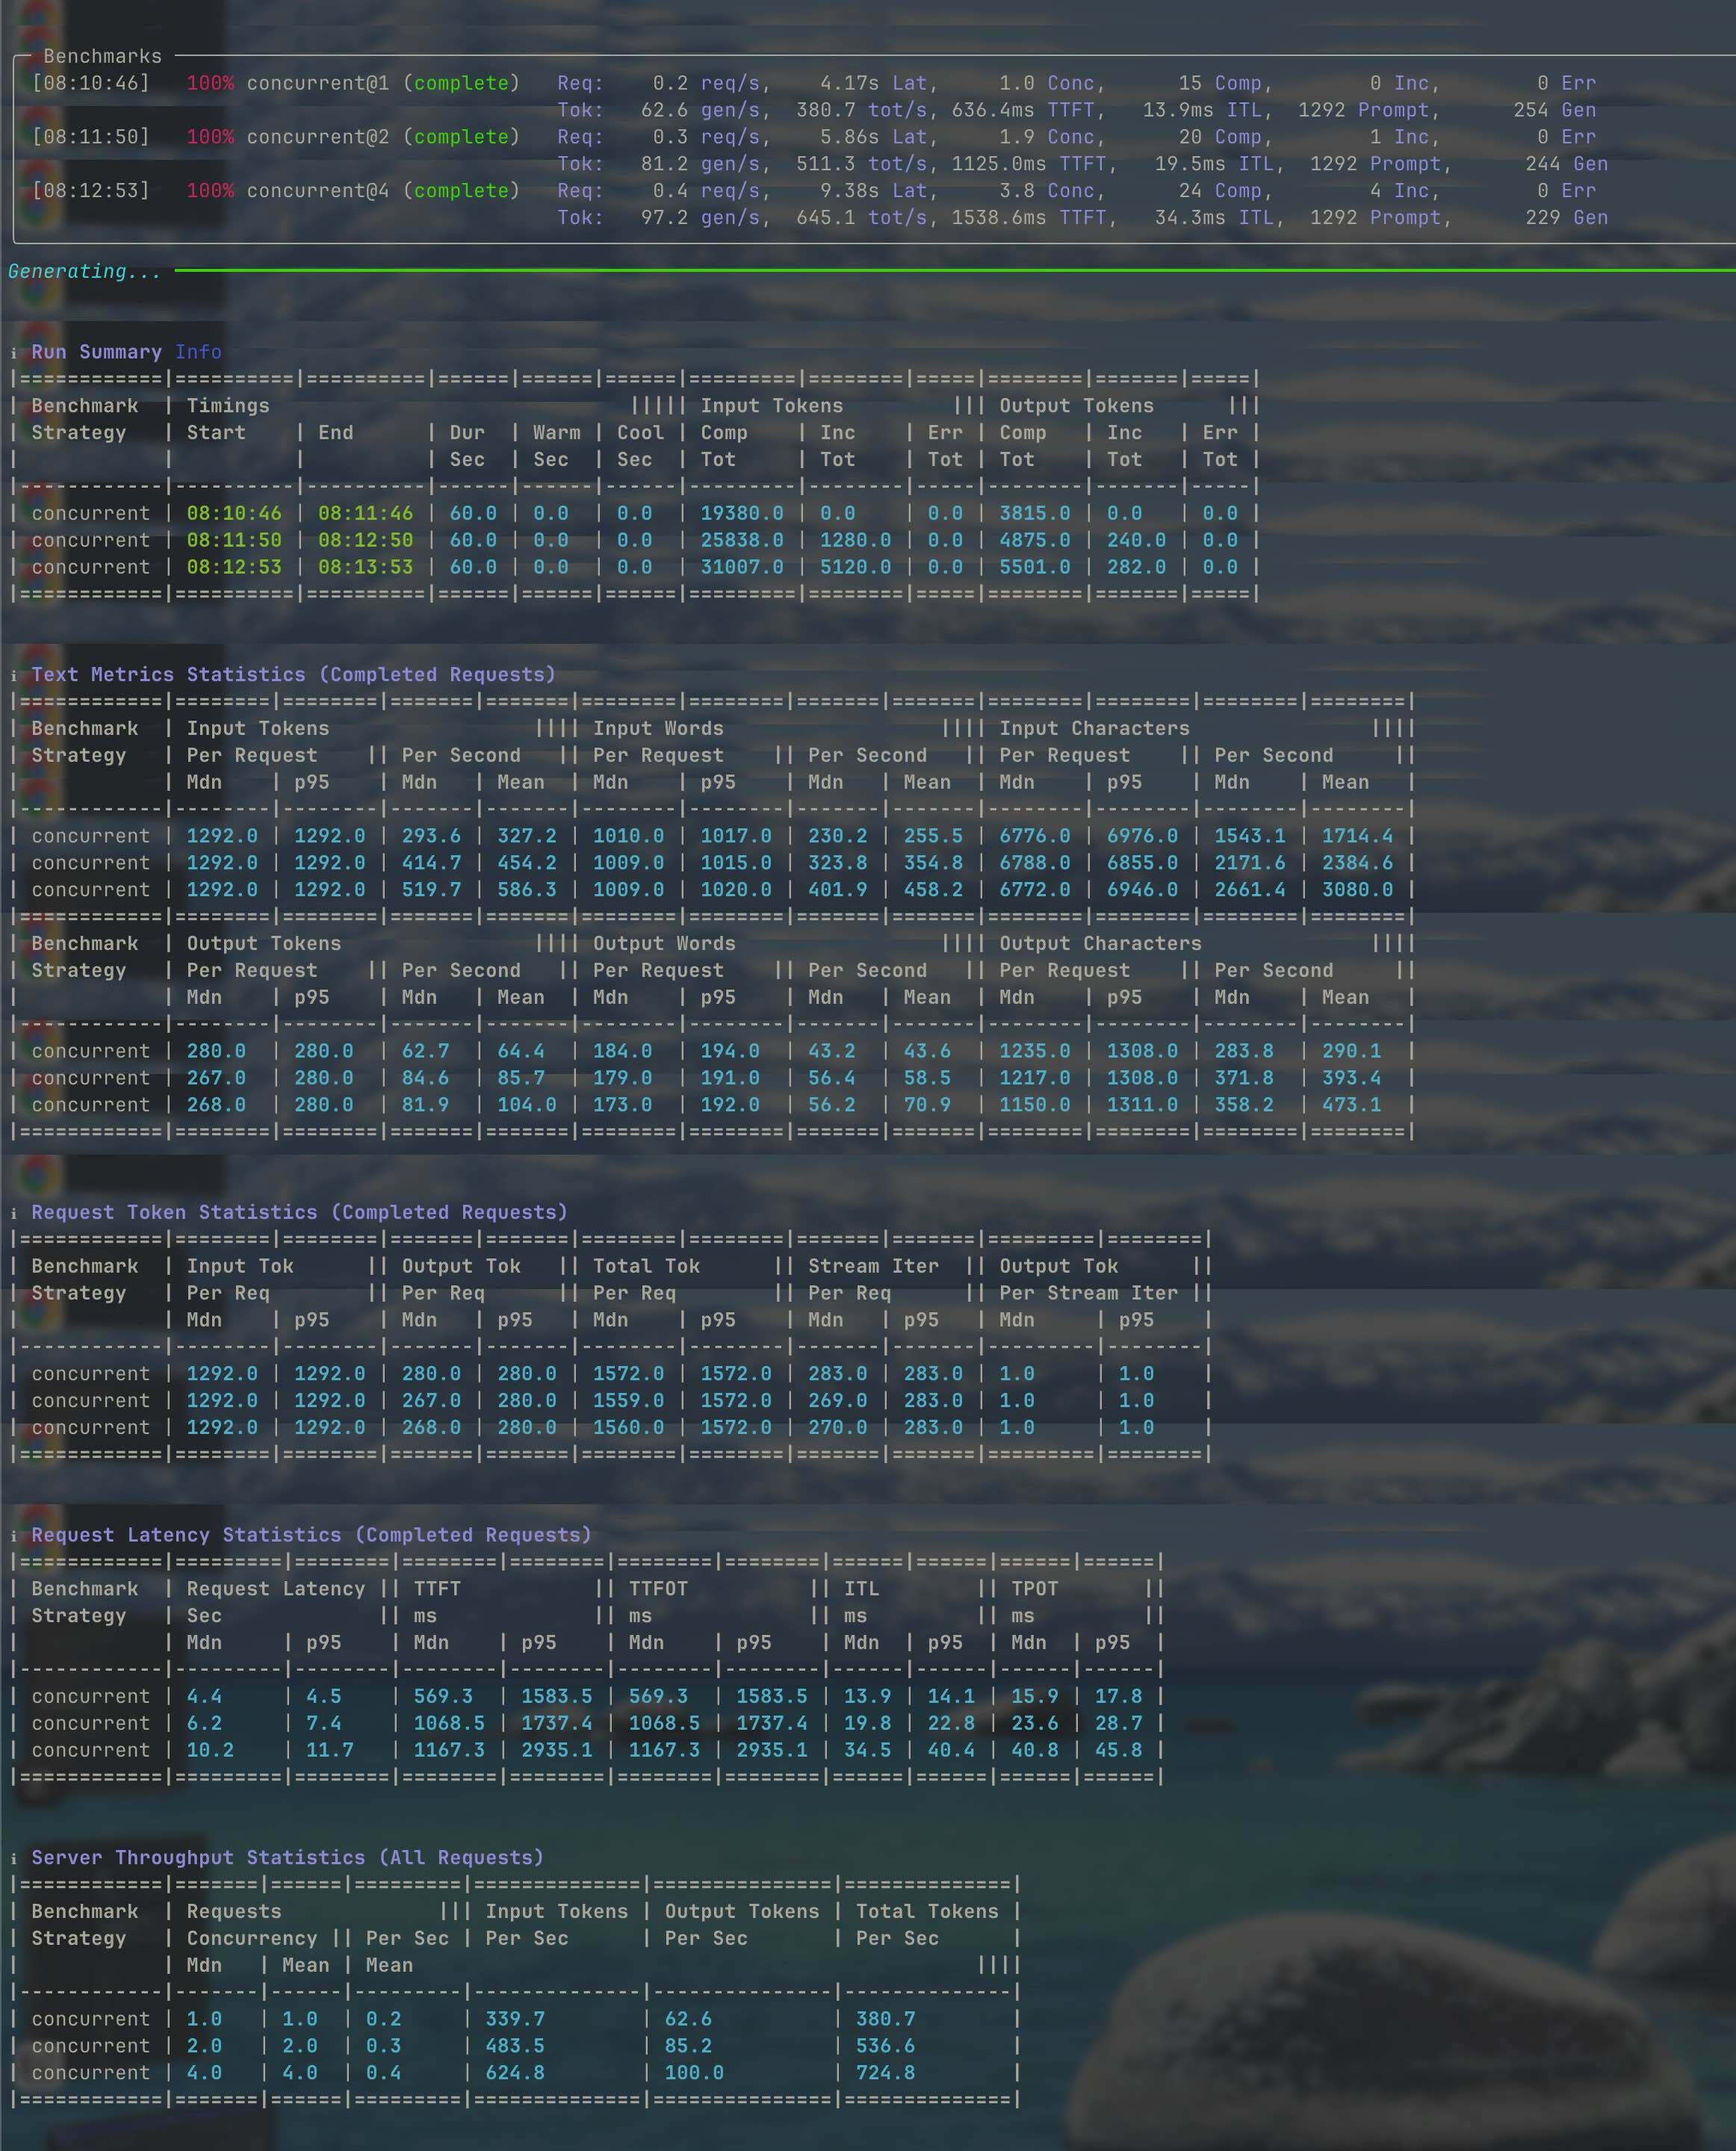Click the Input Words column group header
The height and width of the screenshot is (2151, 1736).
[x=658, y=729]
